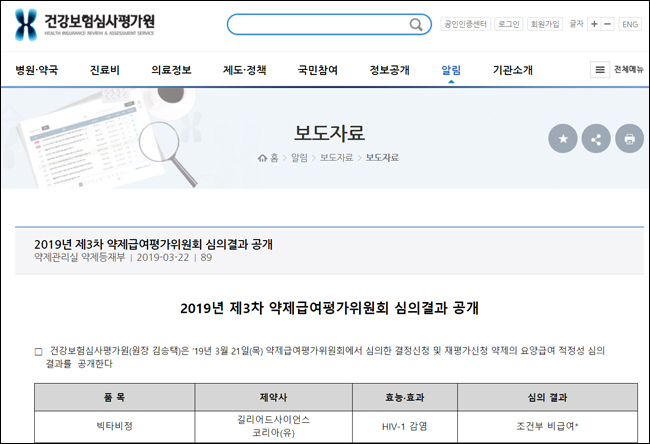Switch site to ENG
The width and height of the screenshot is (650, 444).
[x=630, y=24]
